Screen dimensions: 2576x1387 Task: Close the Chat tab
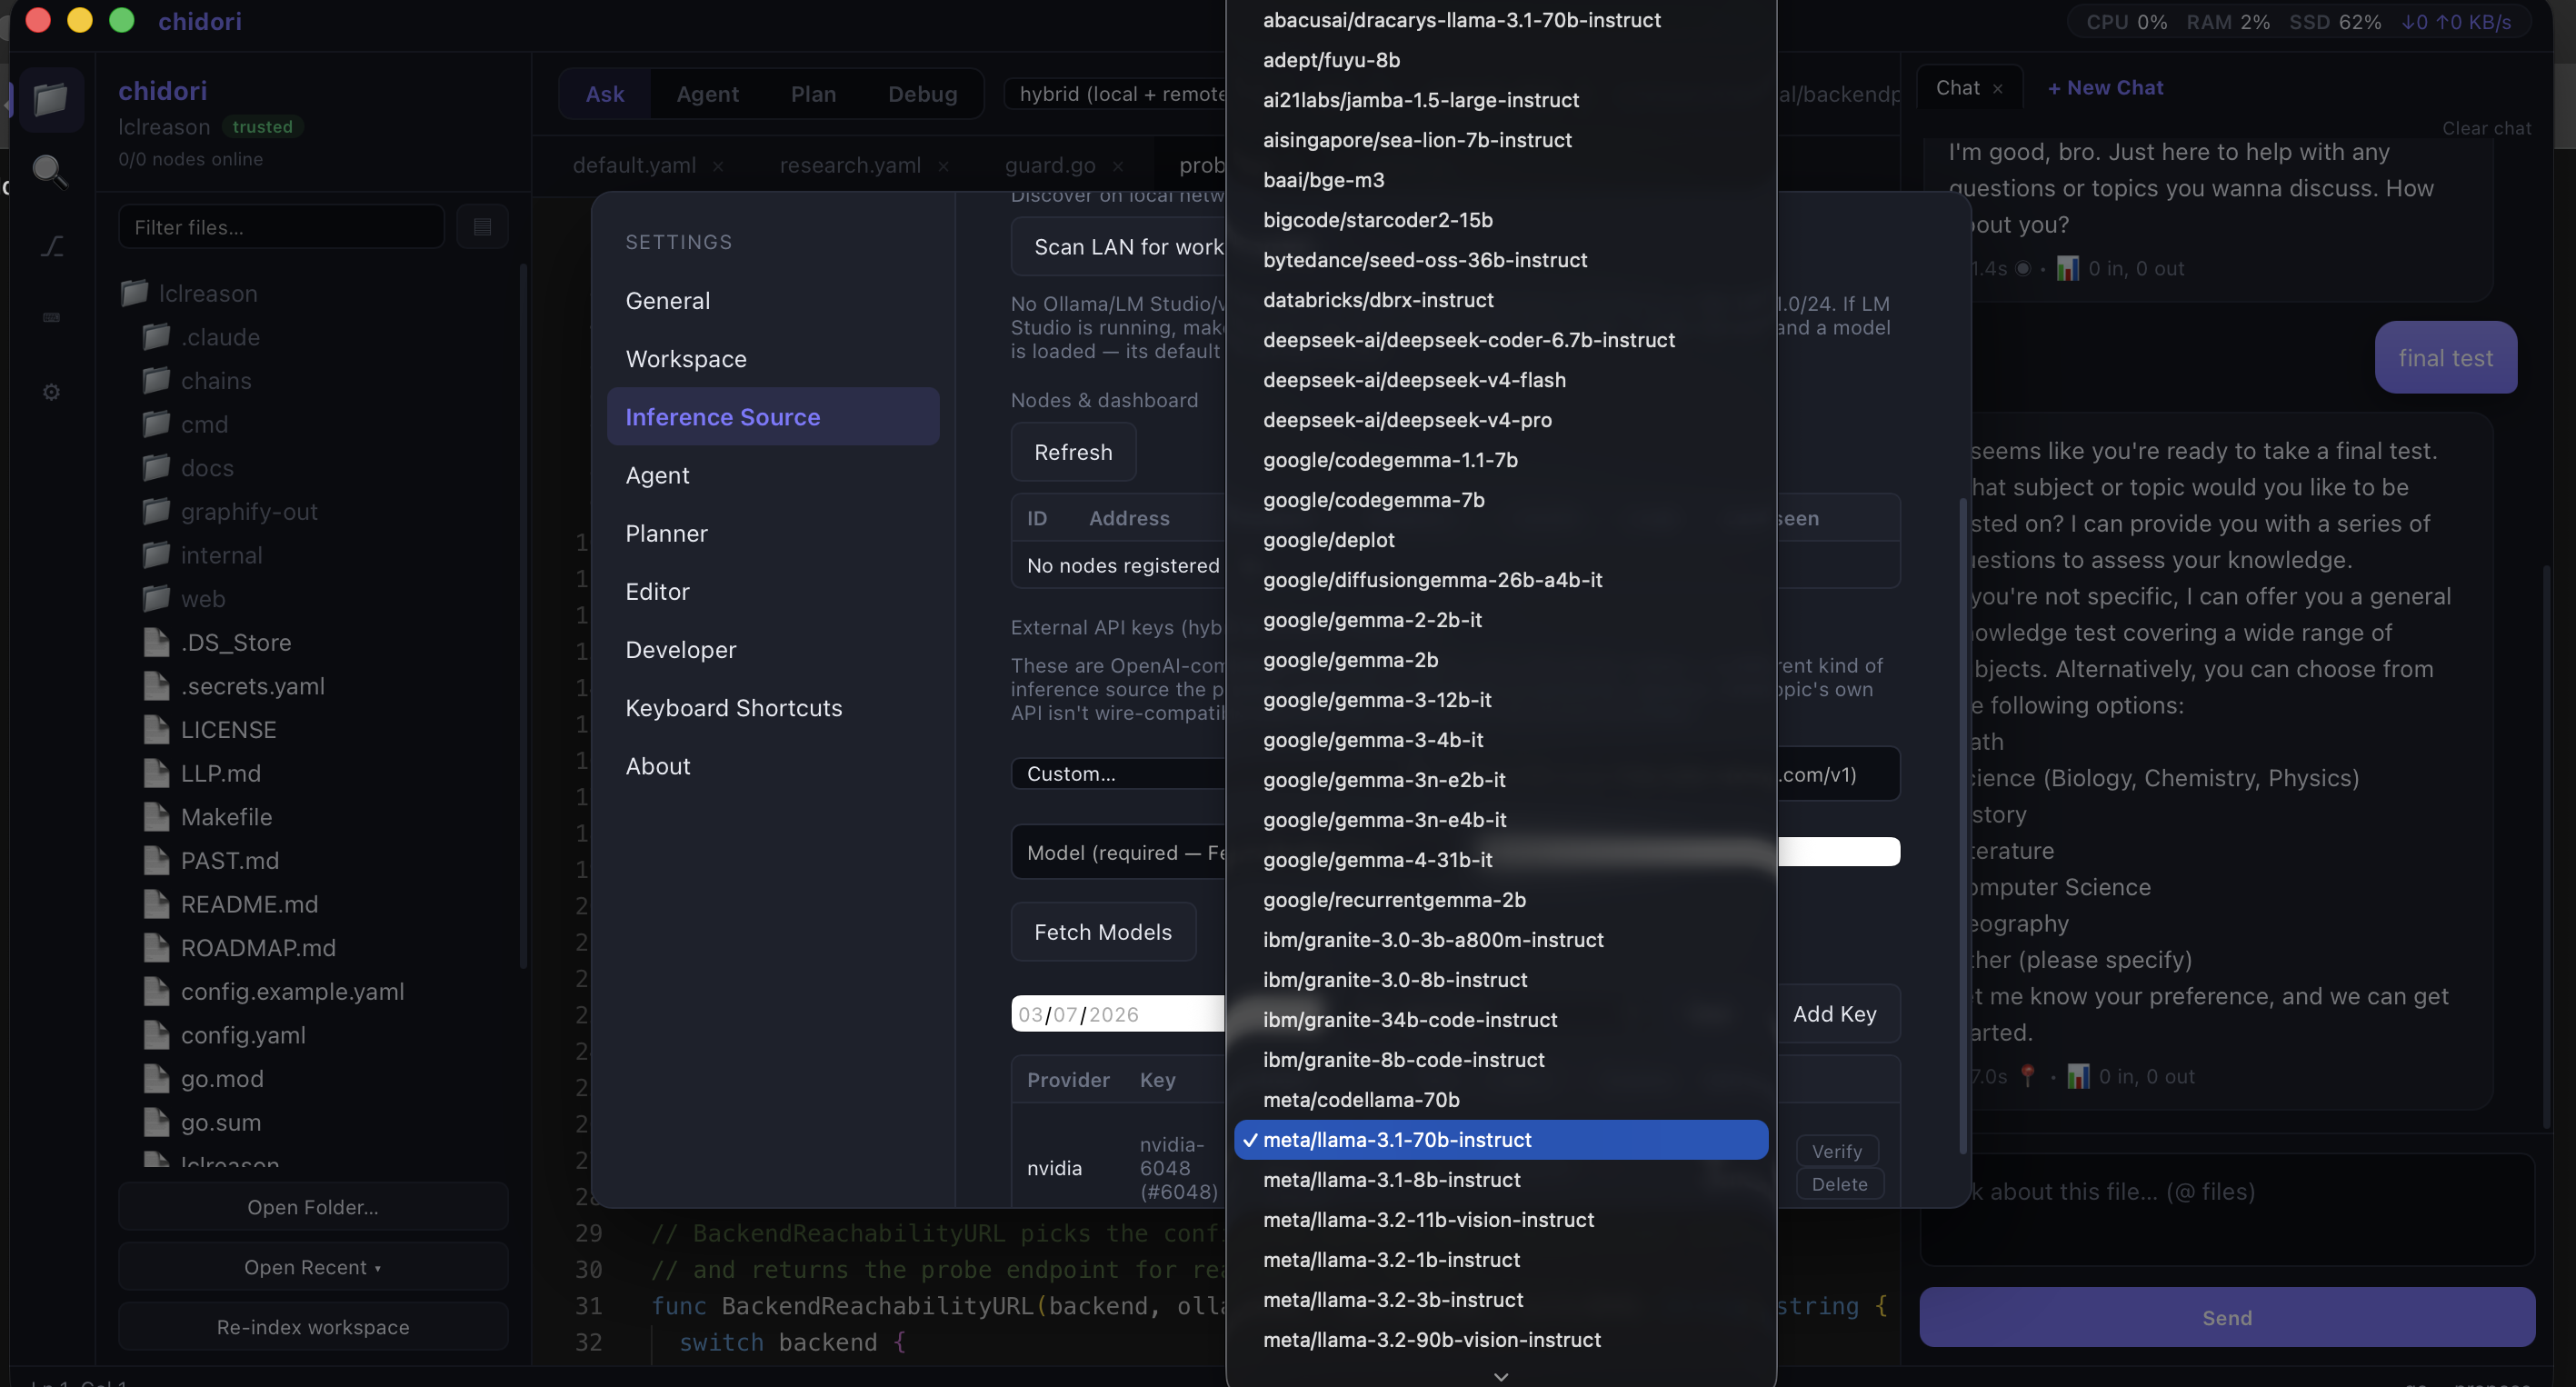click(1997, 89)
